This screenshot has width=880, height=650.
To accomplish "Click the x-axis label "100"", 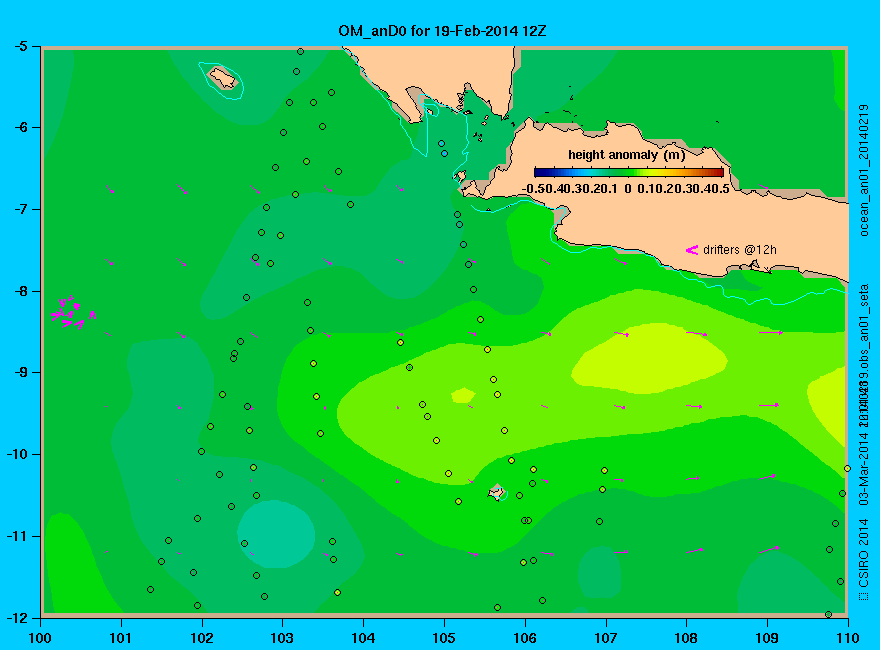I will pyautogui.click(x=40, y=638).
